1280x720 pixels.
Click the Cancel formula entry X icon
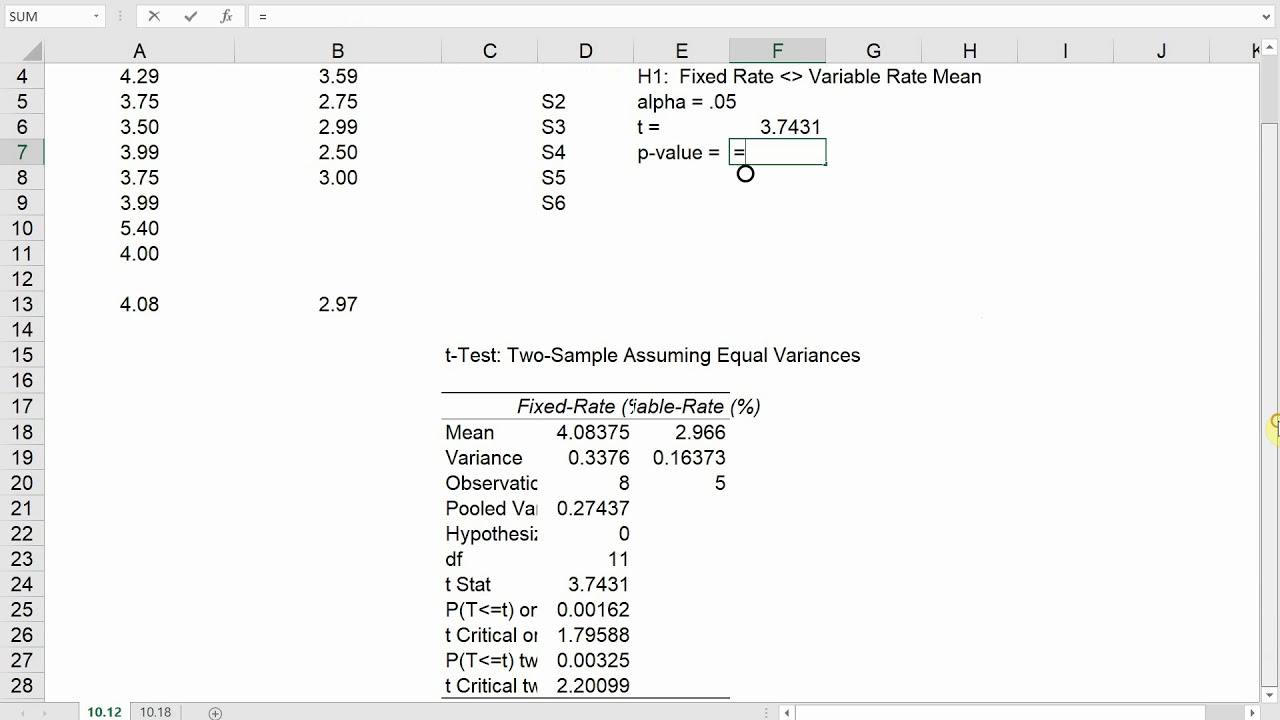[x=154, y=16]
